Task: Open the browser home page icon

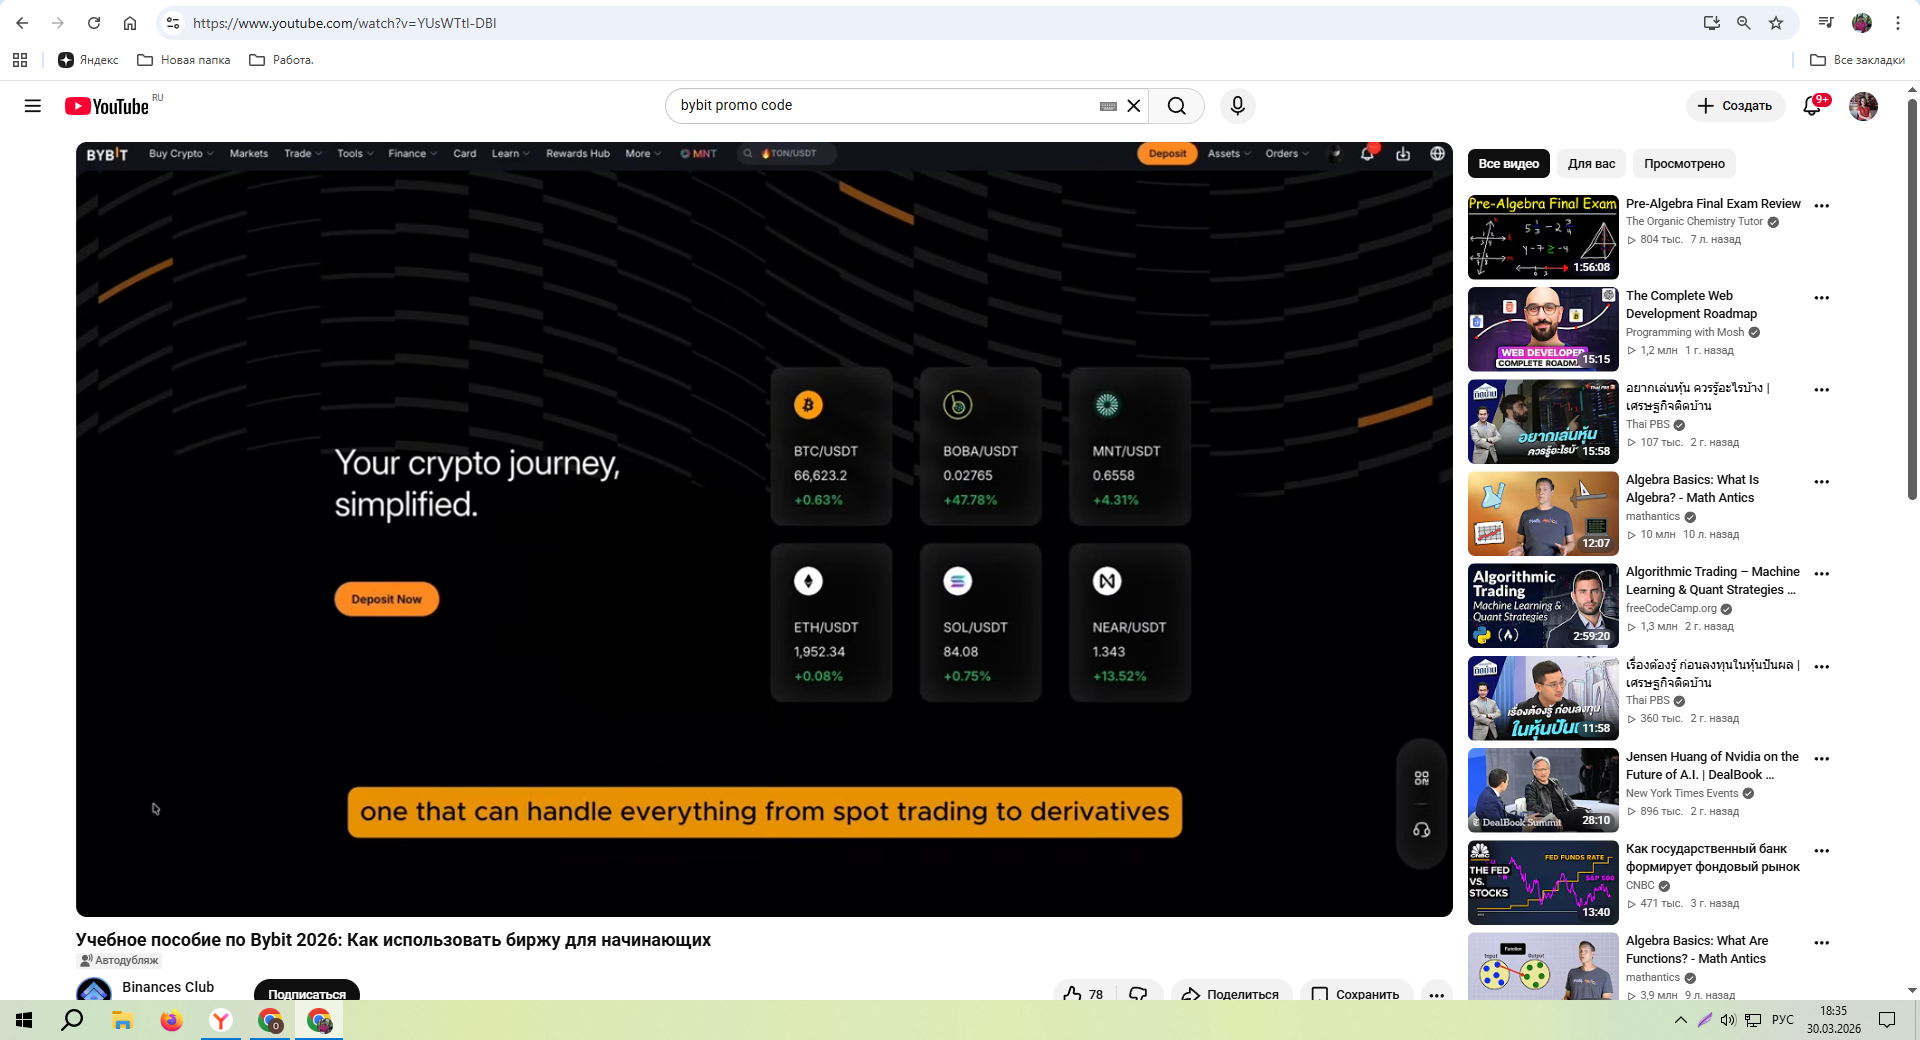Action: [130, 23]
